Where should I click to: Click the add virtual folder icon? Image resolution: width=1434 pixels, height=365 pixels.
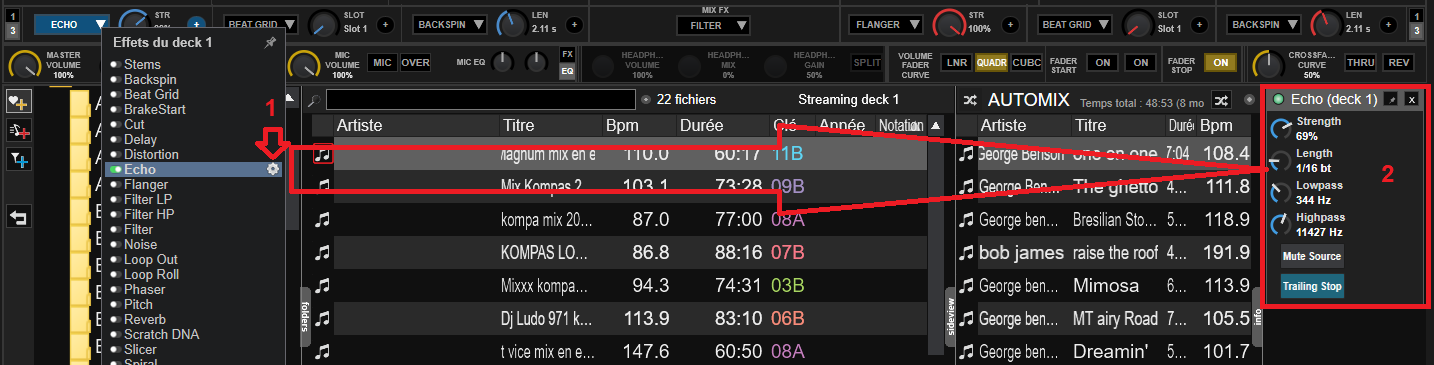coord(18,130)
